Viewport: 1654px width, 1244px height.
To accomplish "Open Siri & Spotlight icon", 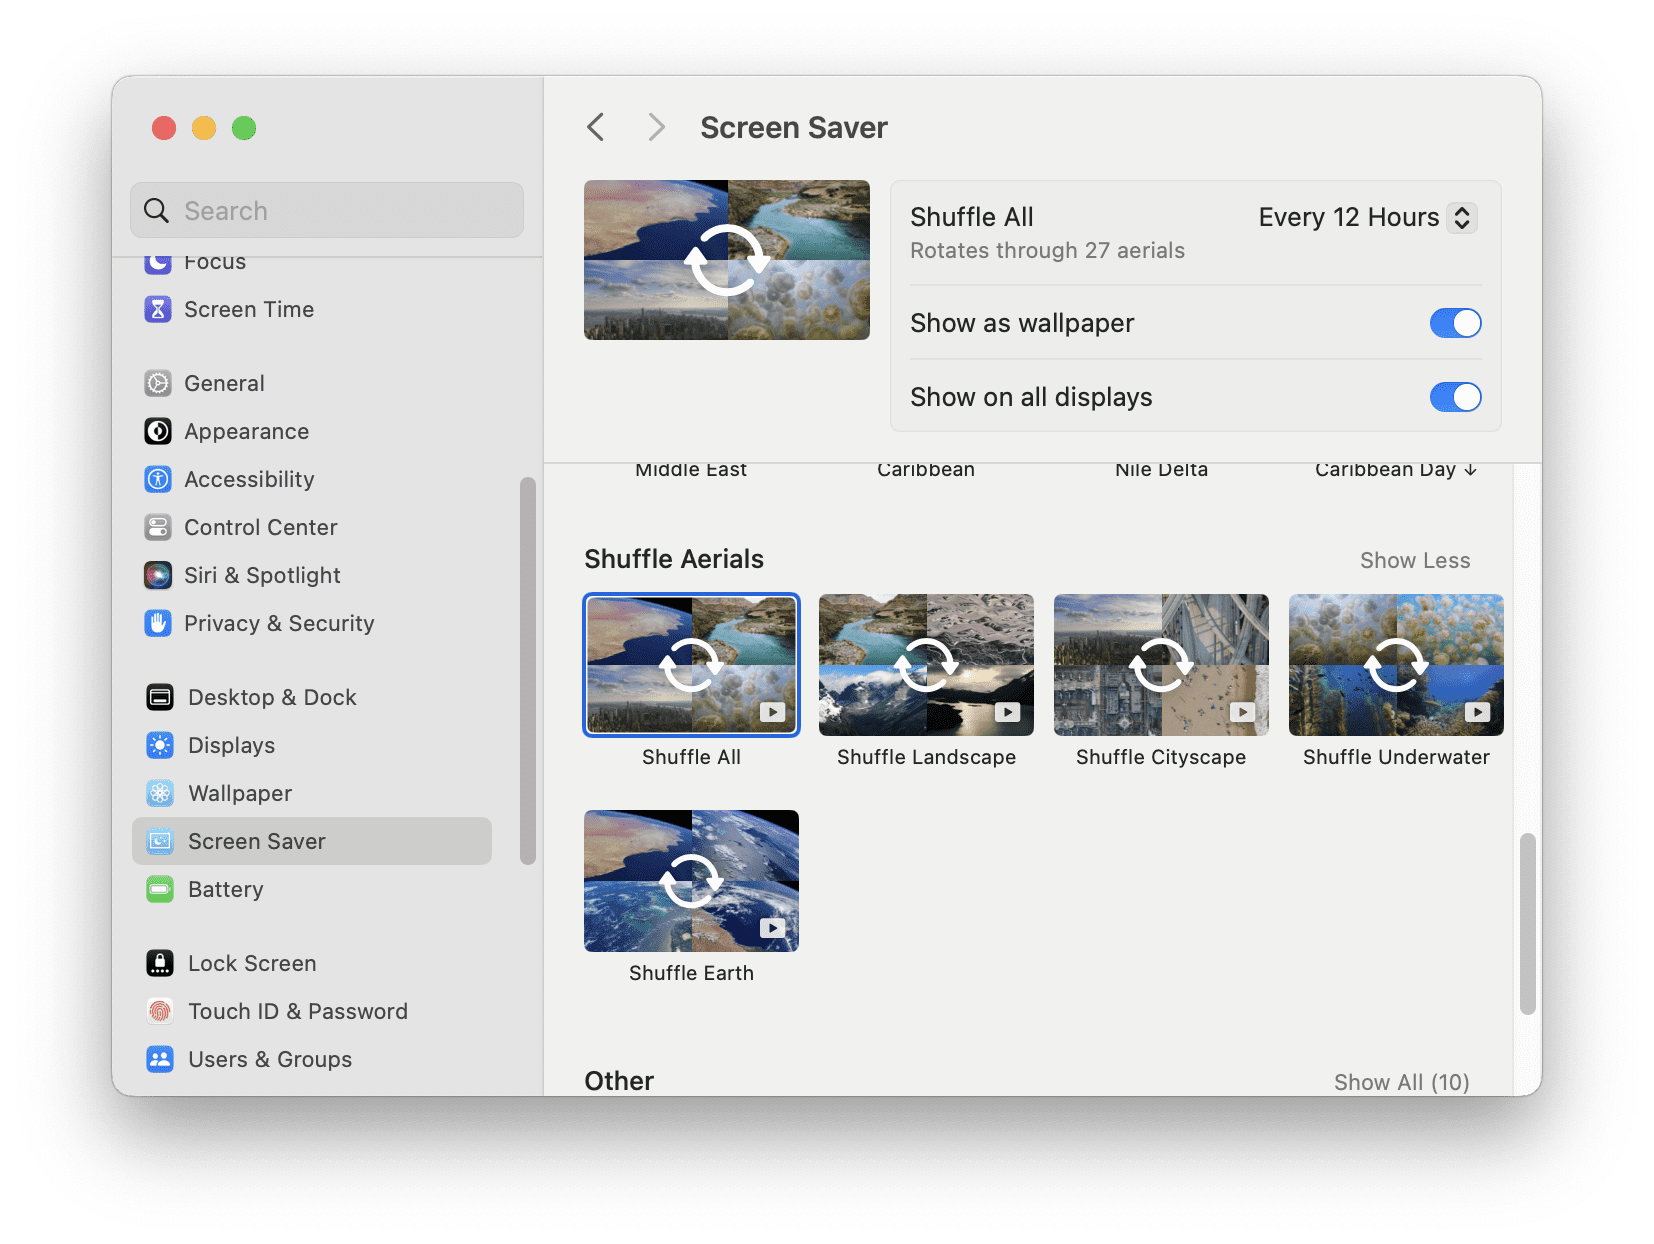I will 158,575.
